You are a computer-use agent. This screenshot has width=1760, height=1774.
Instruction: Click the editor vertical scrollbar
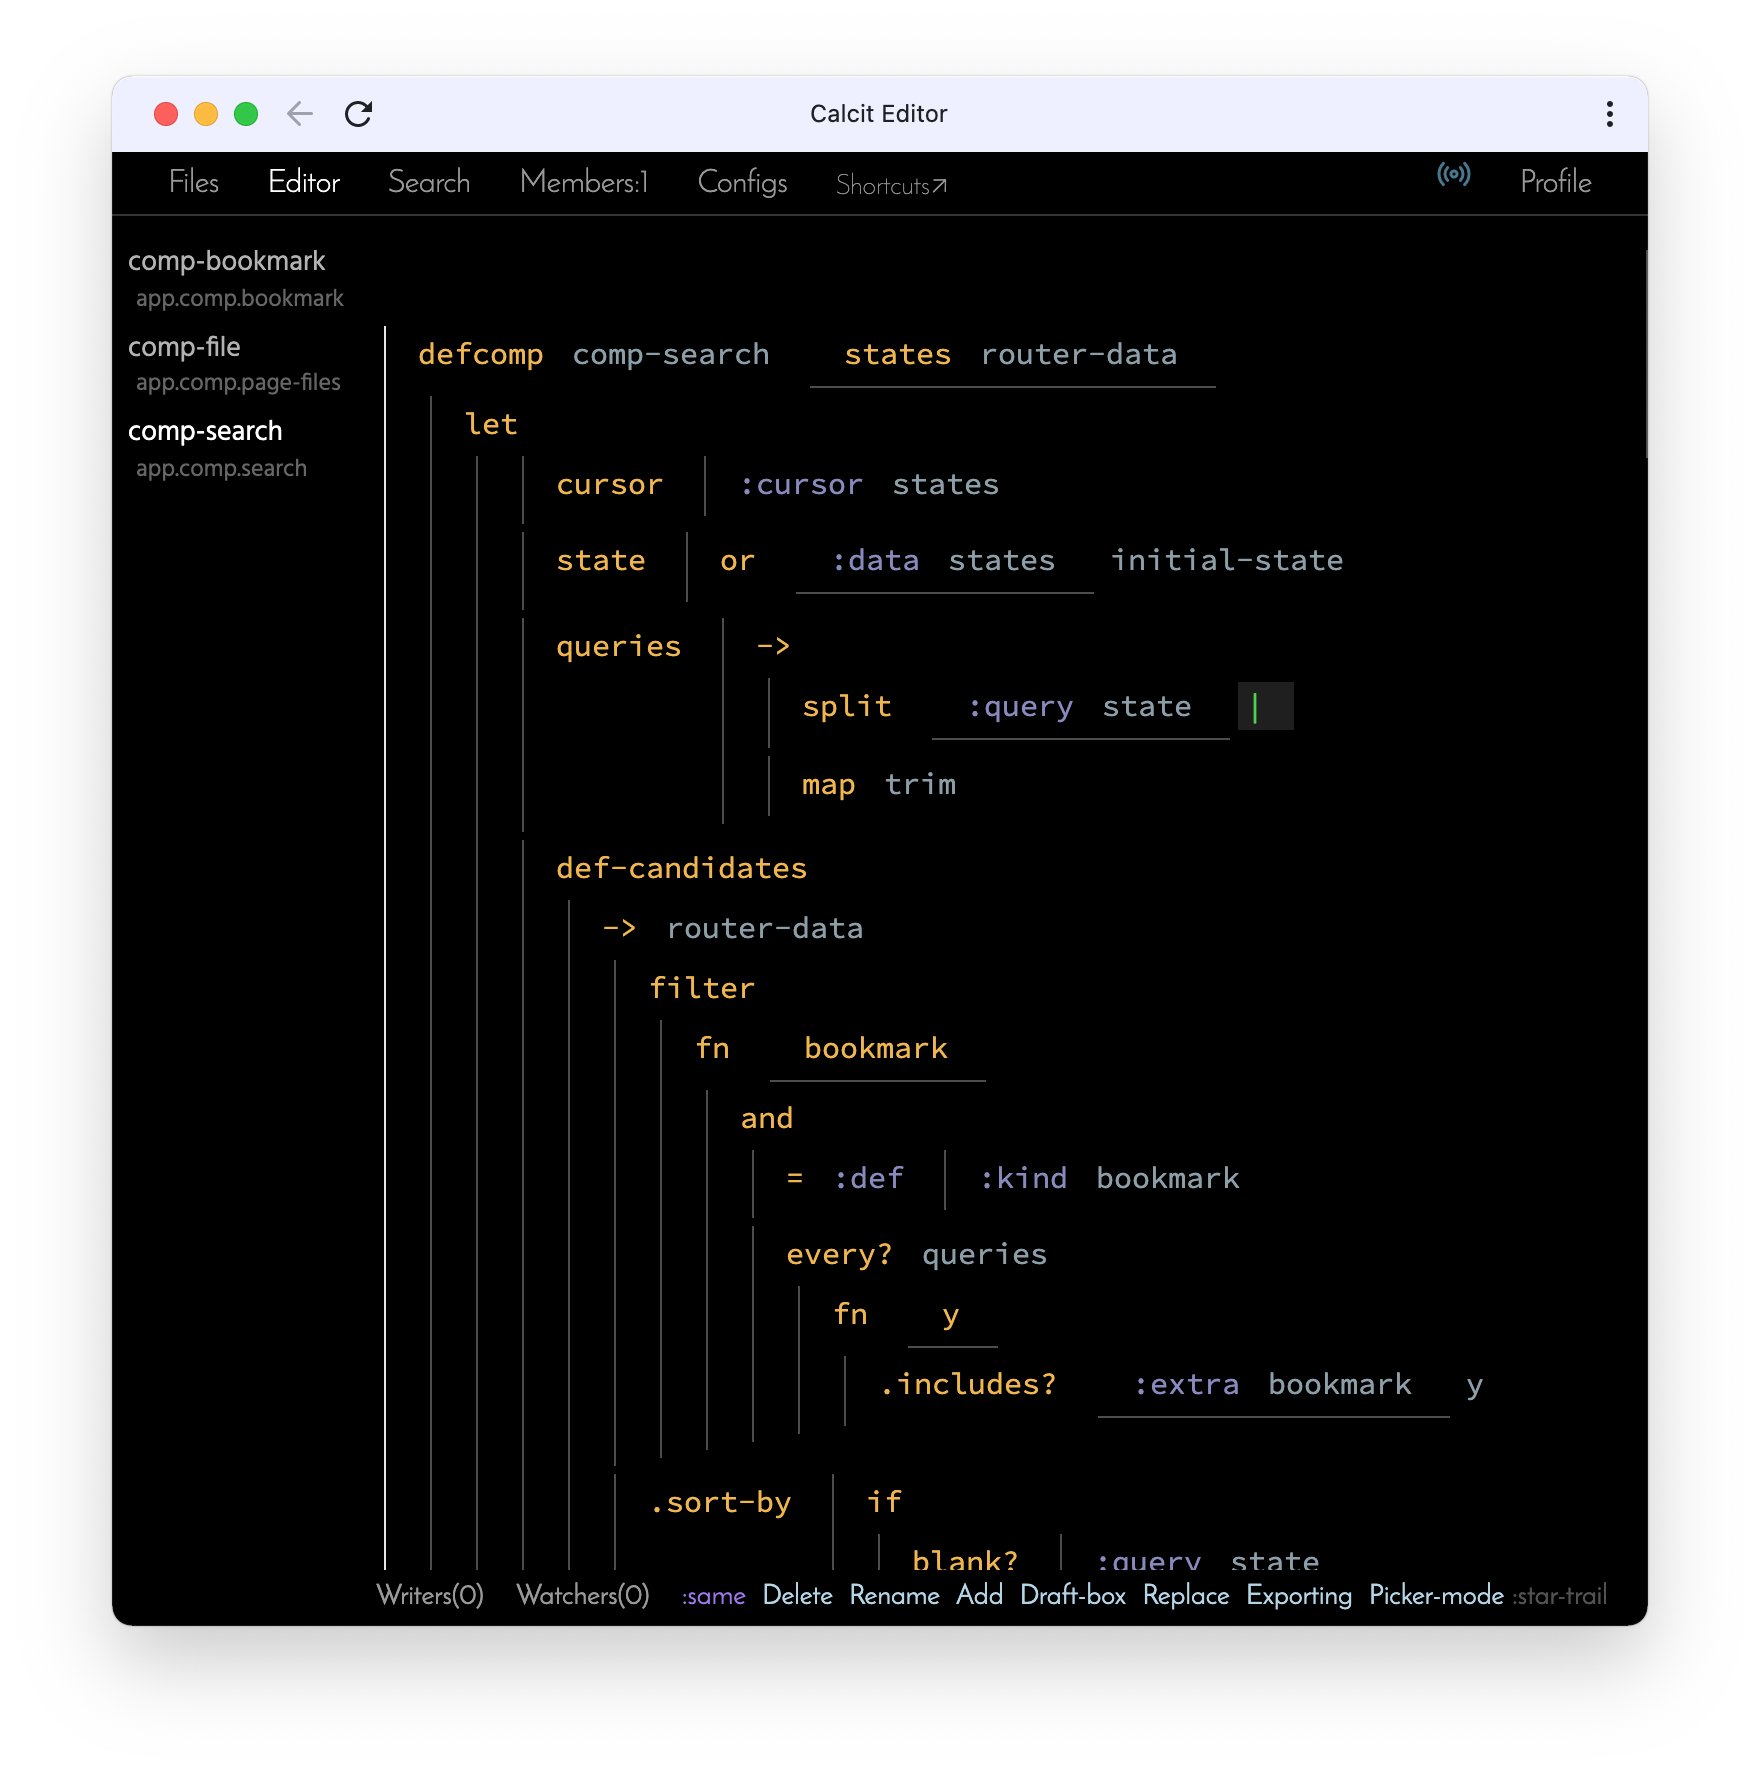click(x=1645, y=355)
